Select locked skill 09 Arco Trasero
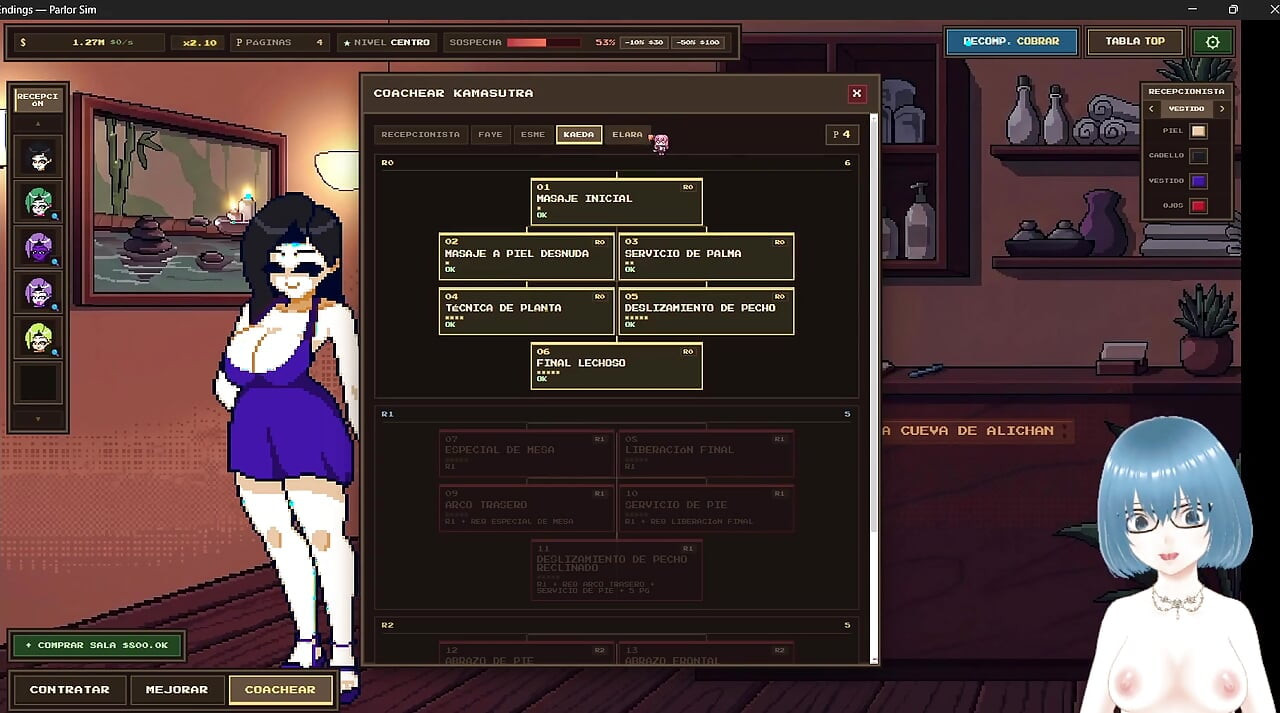This screenshot has width=1280, height=713. (526, 508)
